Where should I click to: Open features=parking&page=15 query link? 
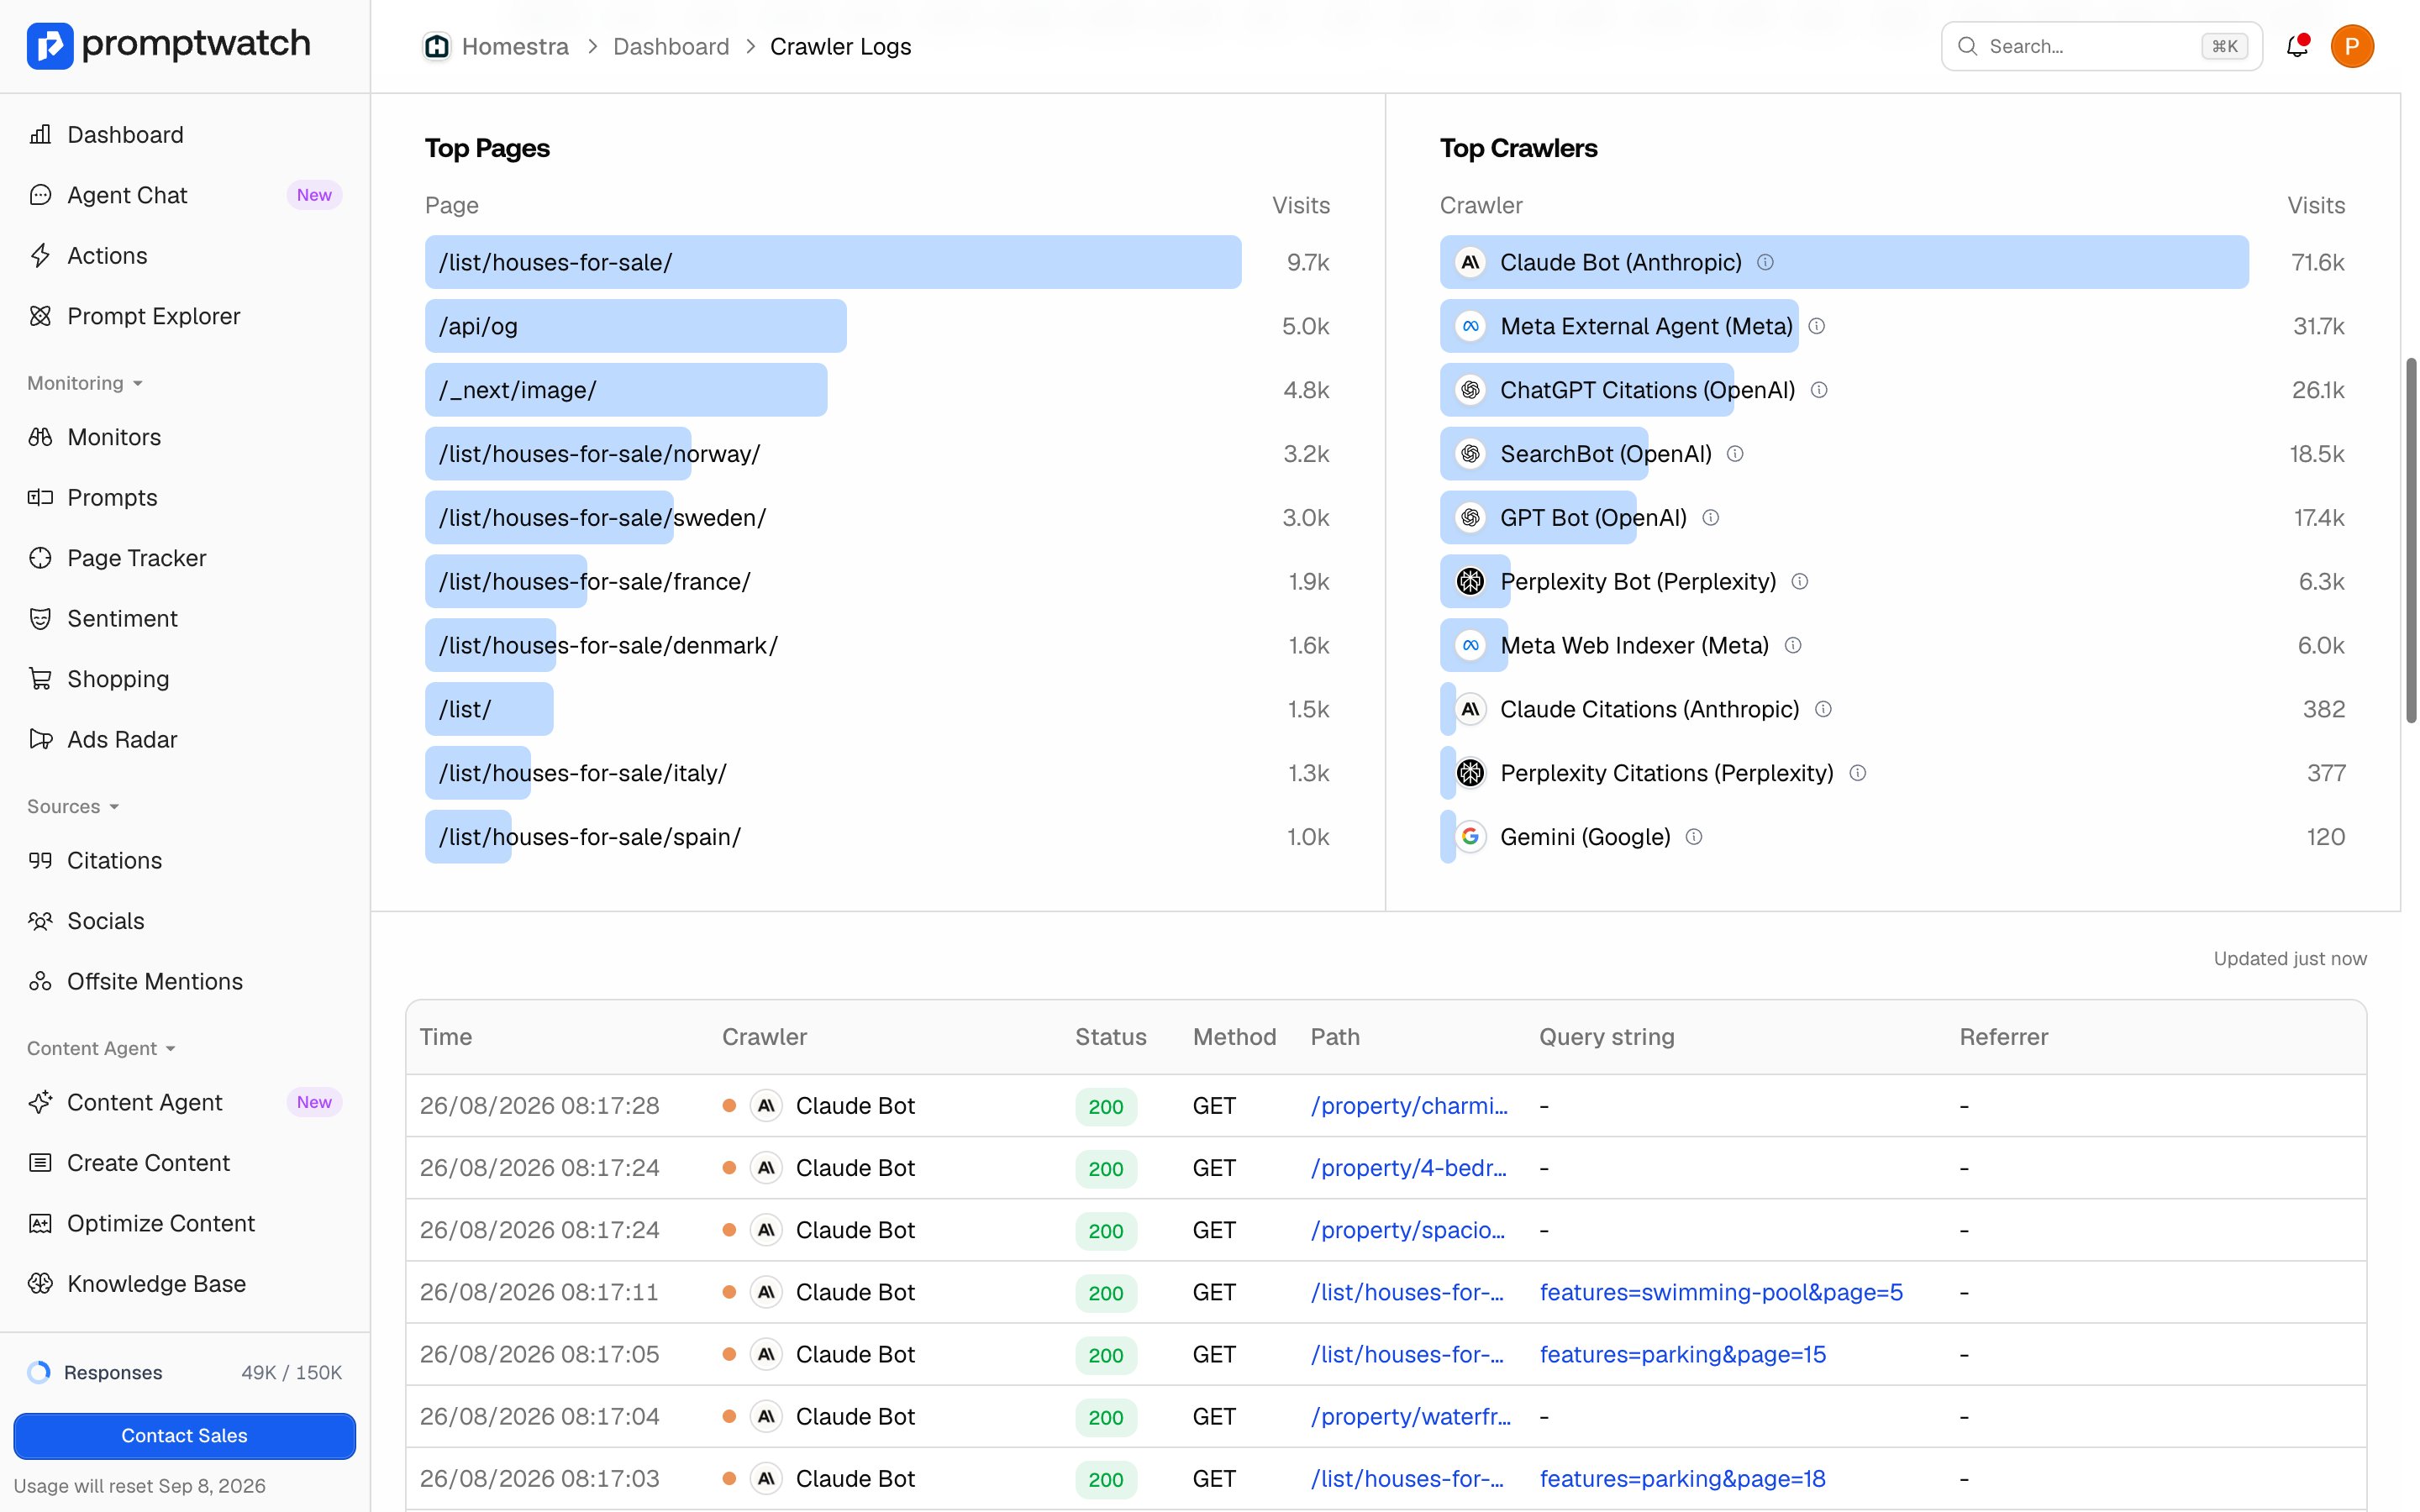1683,1354
